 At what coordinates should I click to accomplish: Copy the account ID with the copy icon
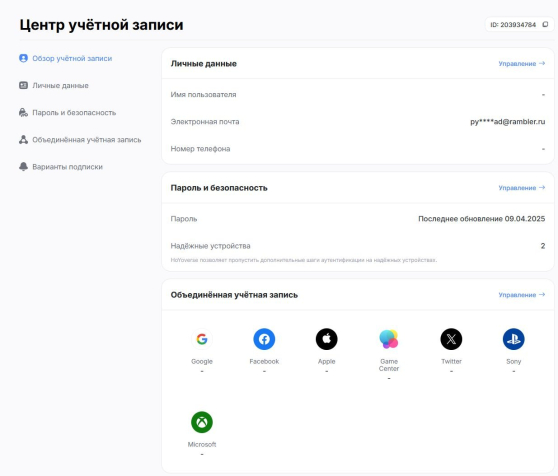click(545, 25)
